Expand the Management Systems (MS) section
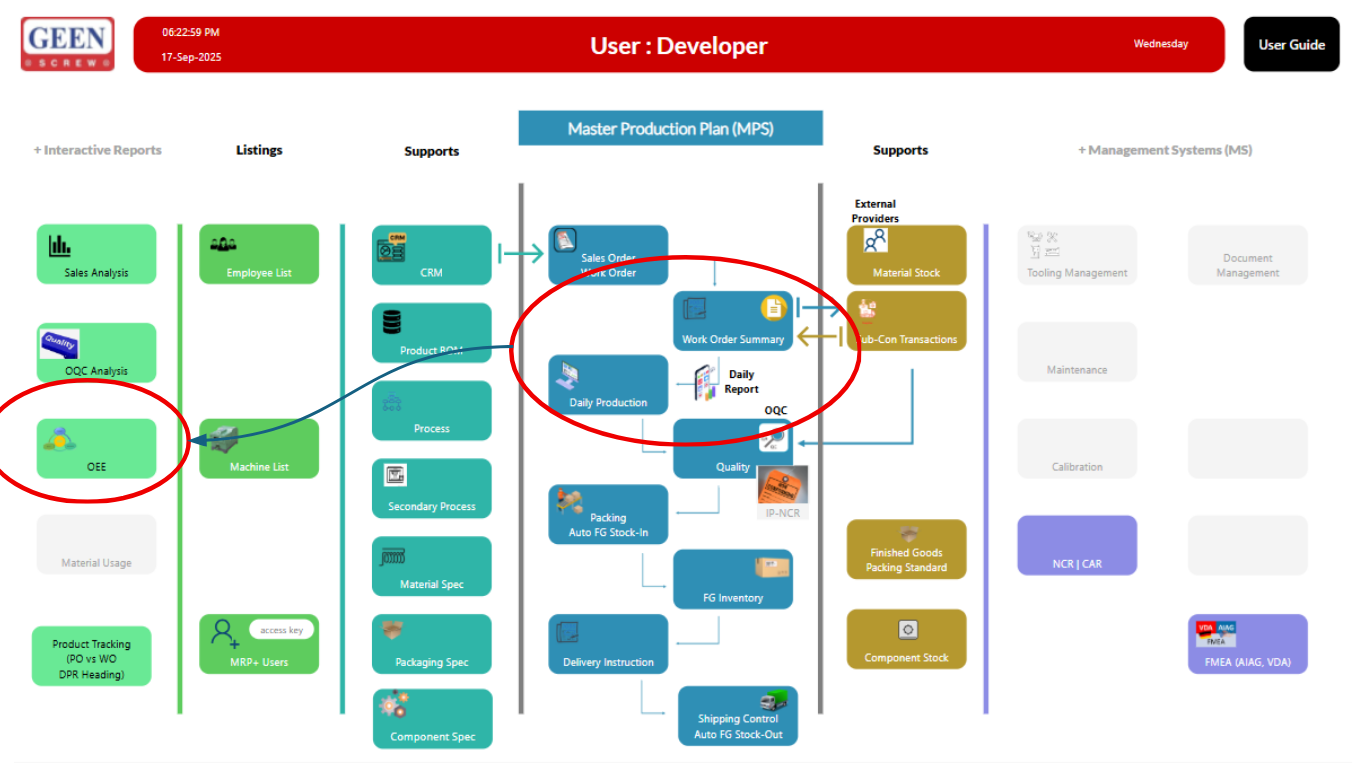 pyautogui.click(x=1165, y=150)
